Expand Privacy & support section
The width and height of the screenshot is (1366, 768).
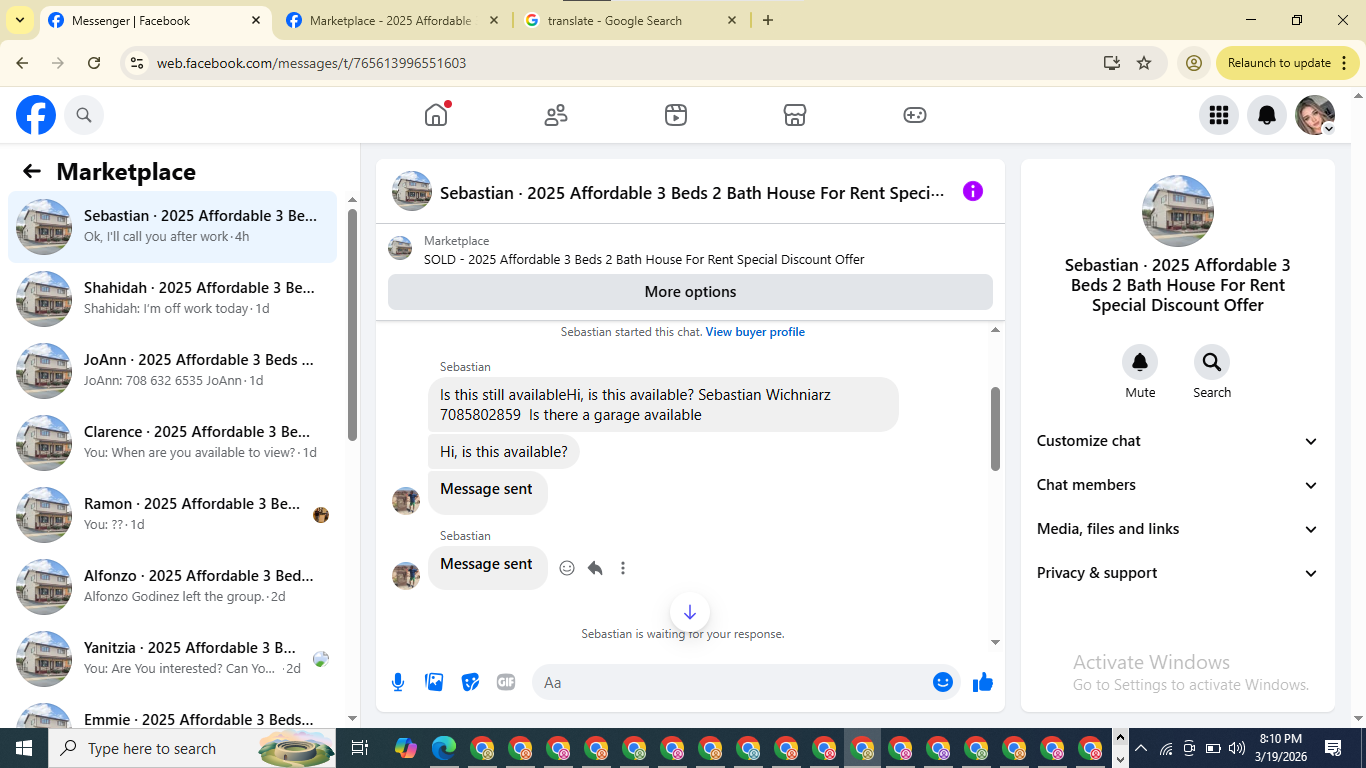pyautogui.click(x=1178, y=573)
